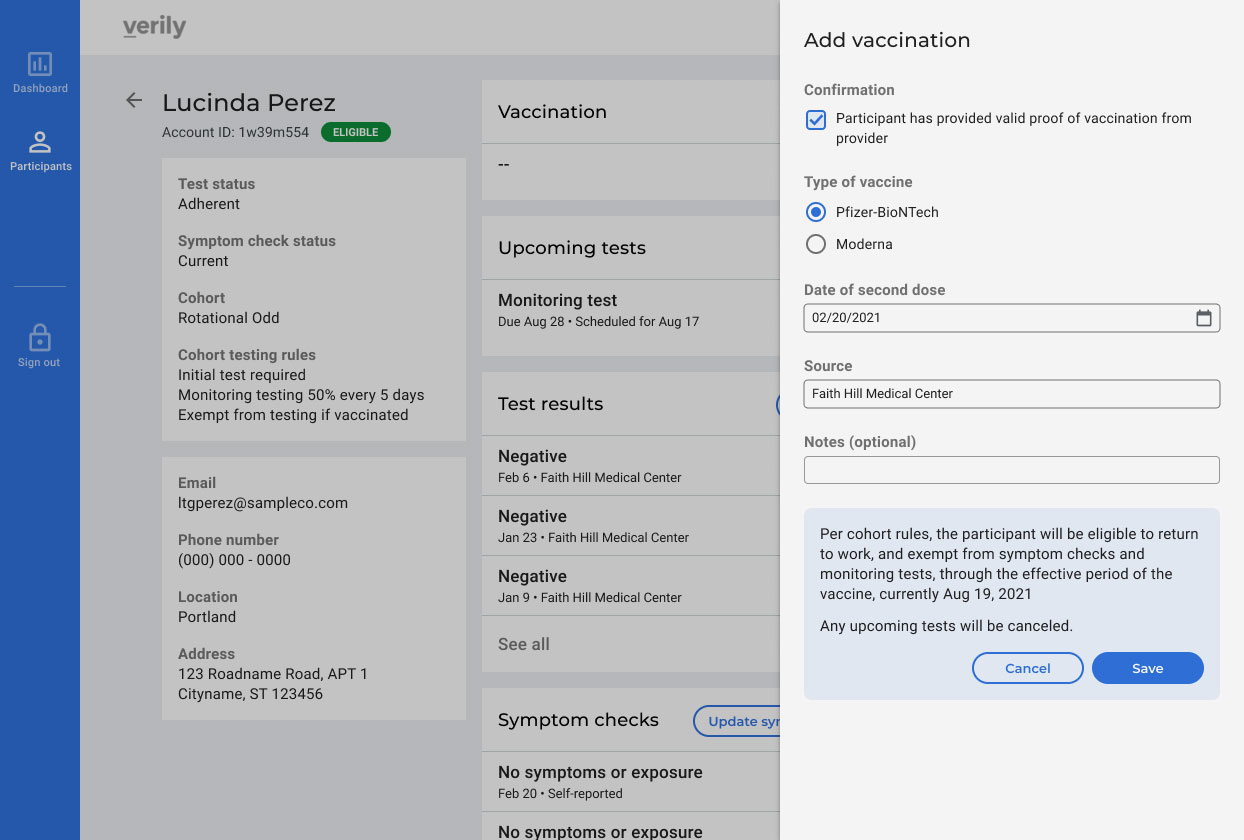Image resolution: width=1244 pixels, height=840 pixels.
Task: Save the vaccination record
Action: (1147, 668)
